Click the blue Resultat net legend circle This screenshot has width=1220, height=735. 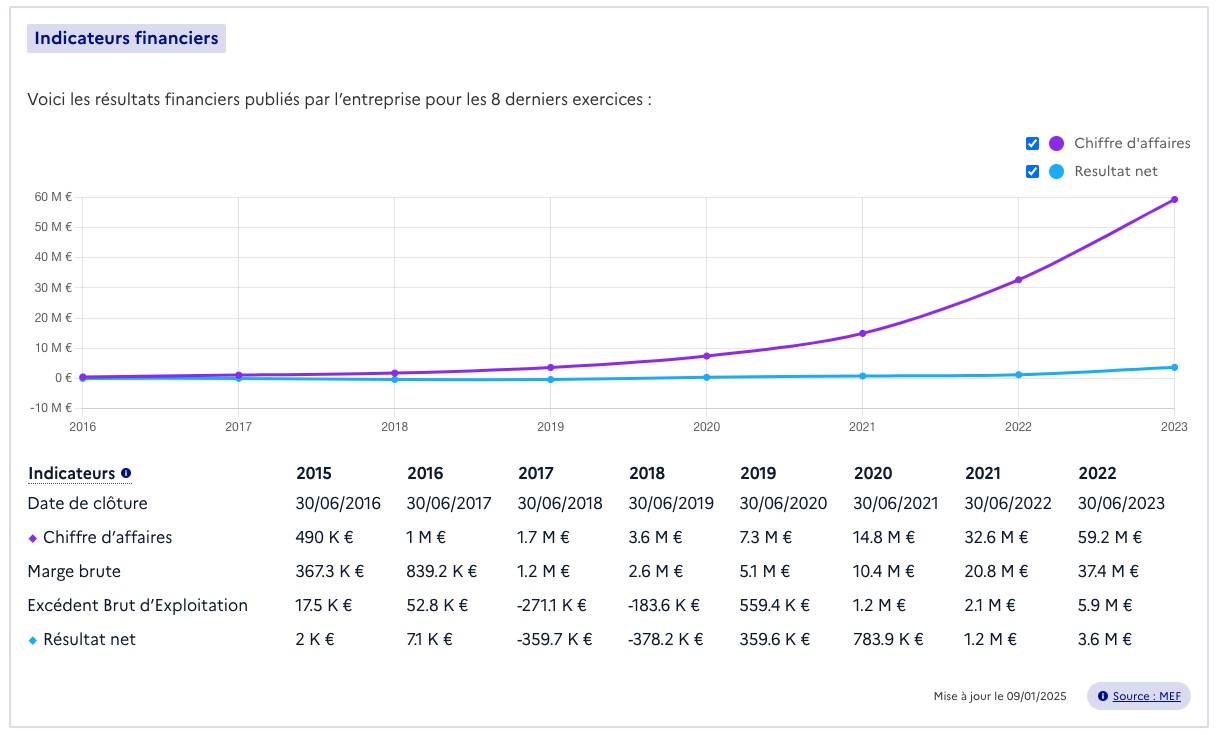click(1057, 171)
